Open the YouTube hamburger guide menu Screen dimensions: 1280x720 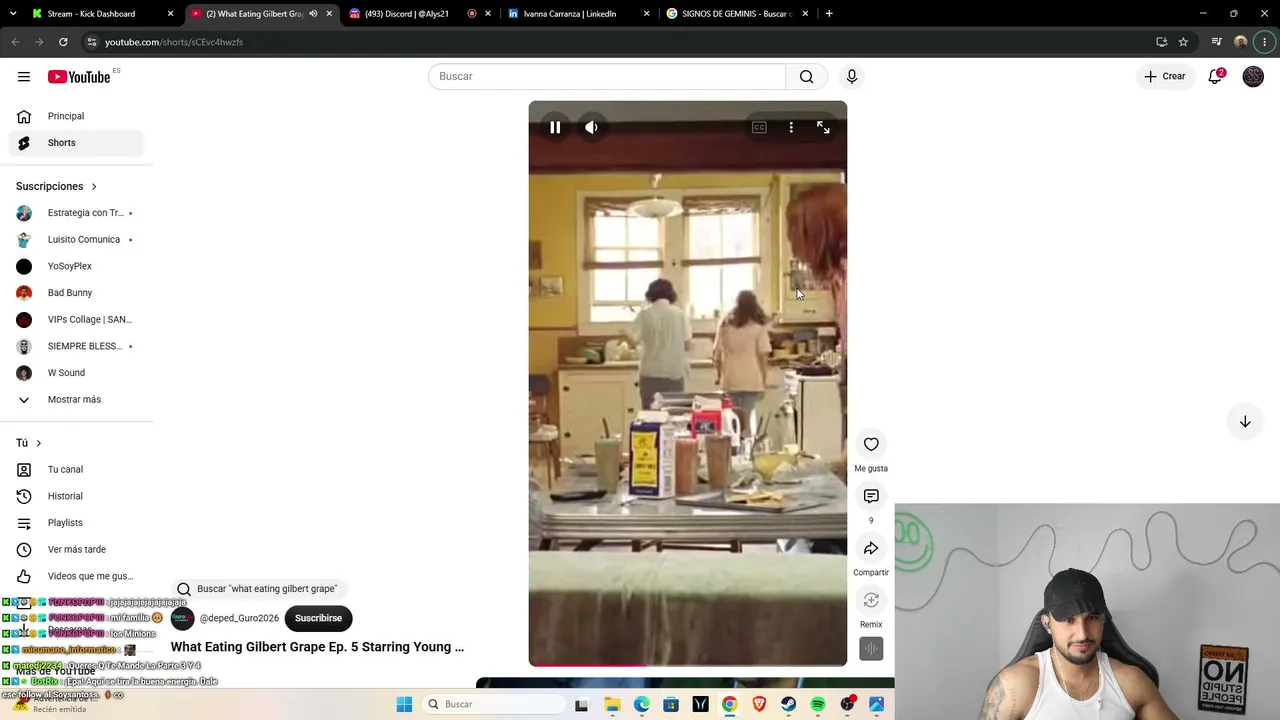click(x=24, y=77)
